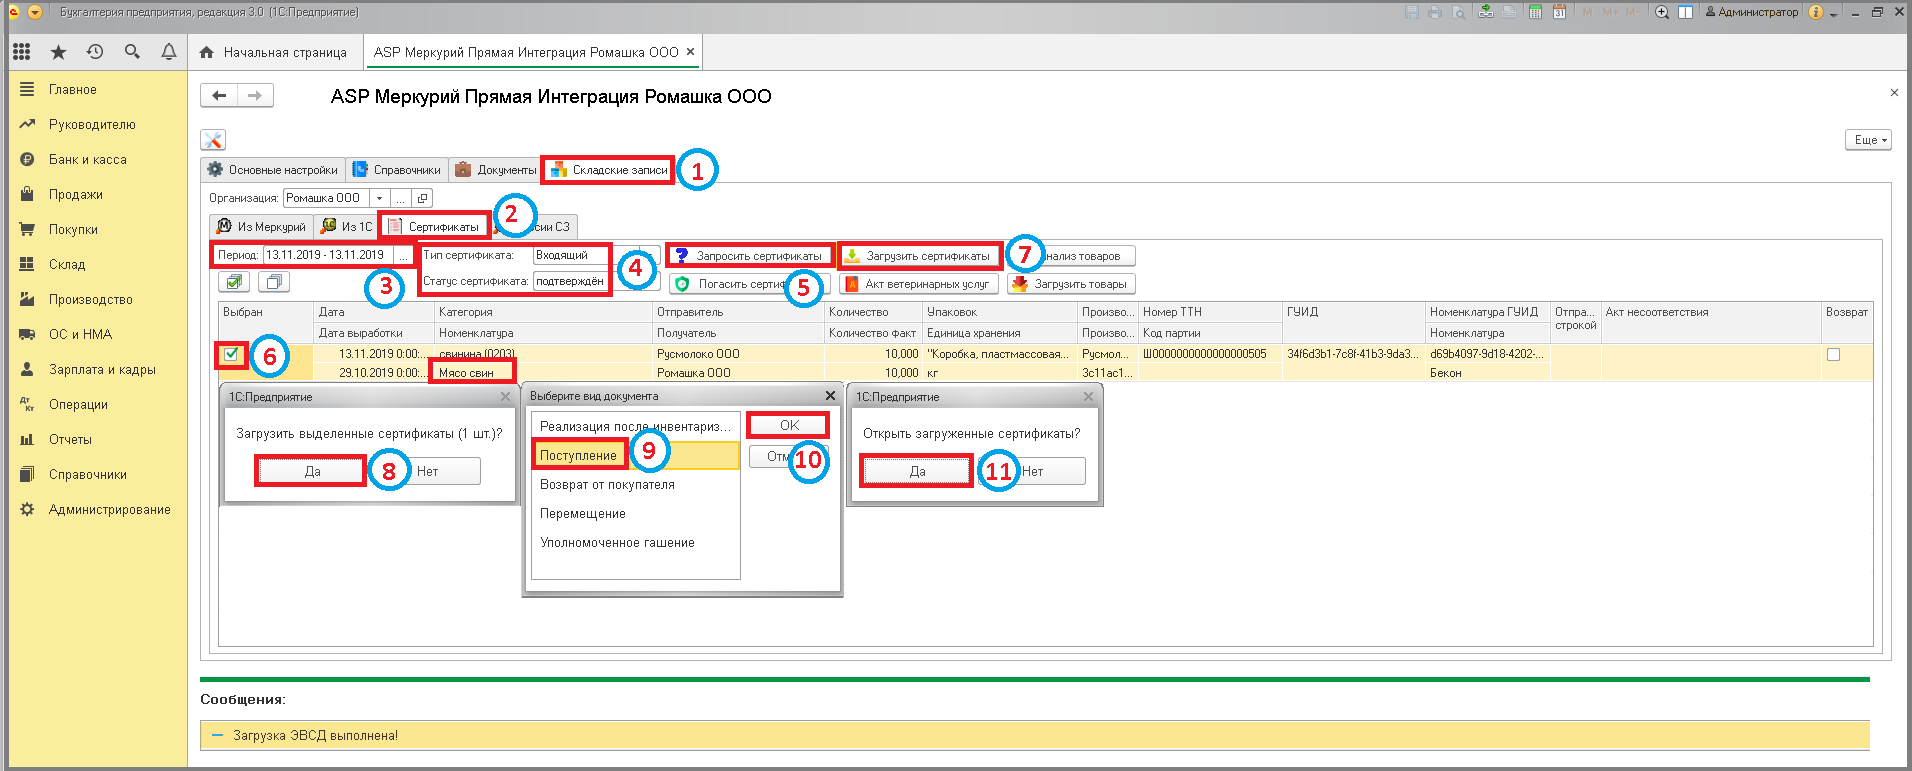Click Загрузка ЭВСД выполнена message
The image size is (1912, 771).
coord(315,735)
